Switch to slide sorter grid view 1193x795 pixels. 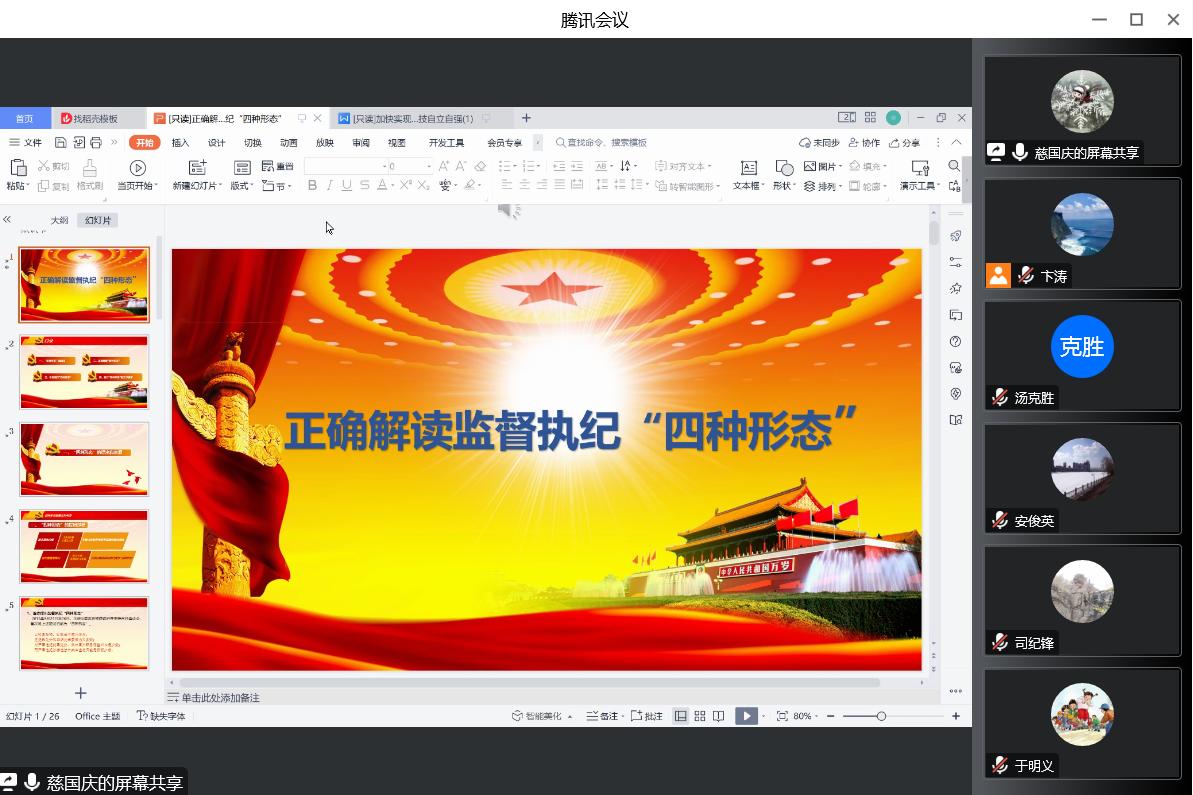(700, 716)
